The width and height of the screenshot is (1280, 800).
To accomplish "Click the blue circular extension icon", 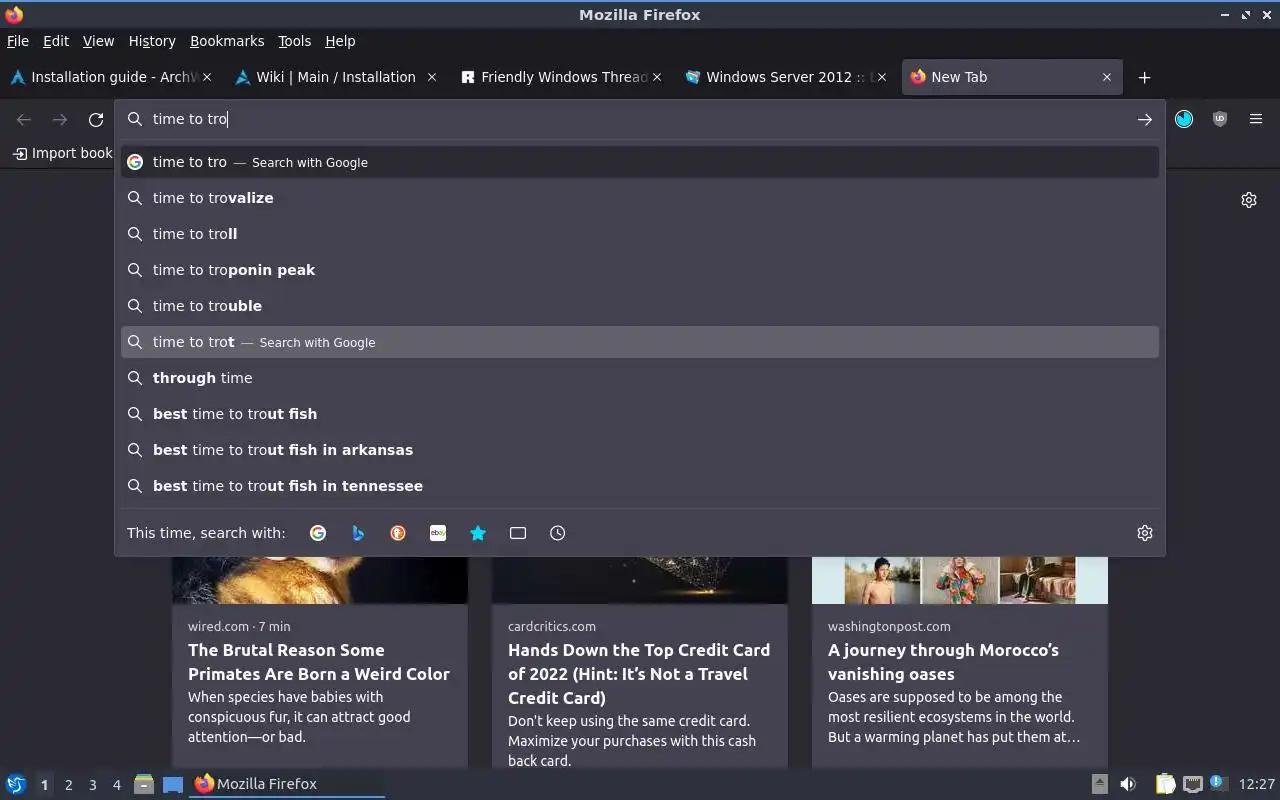I will pyautogui.click(x=1184, y=119).
